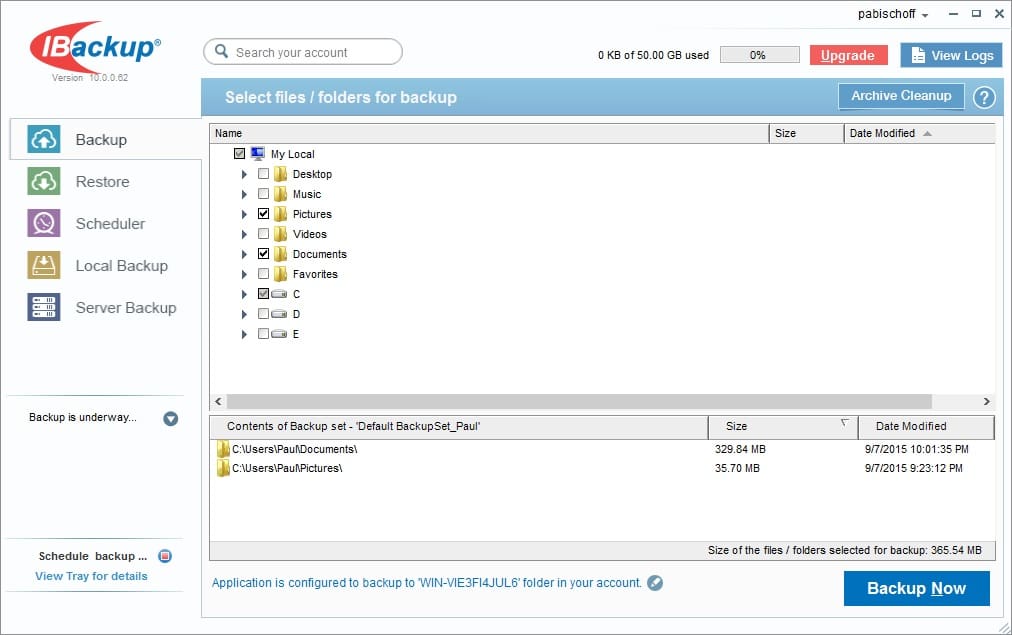Expand the C drive tree node

pos(244,294)
